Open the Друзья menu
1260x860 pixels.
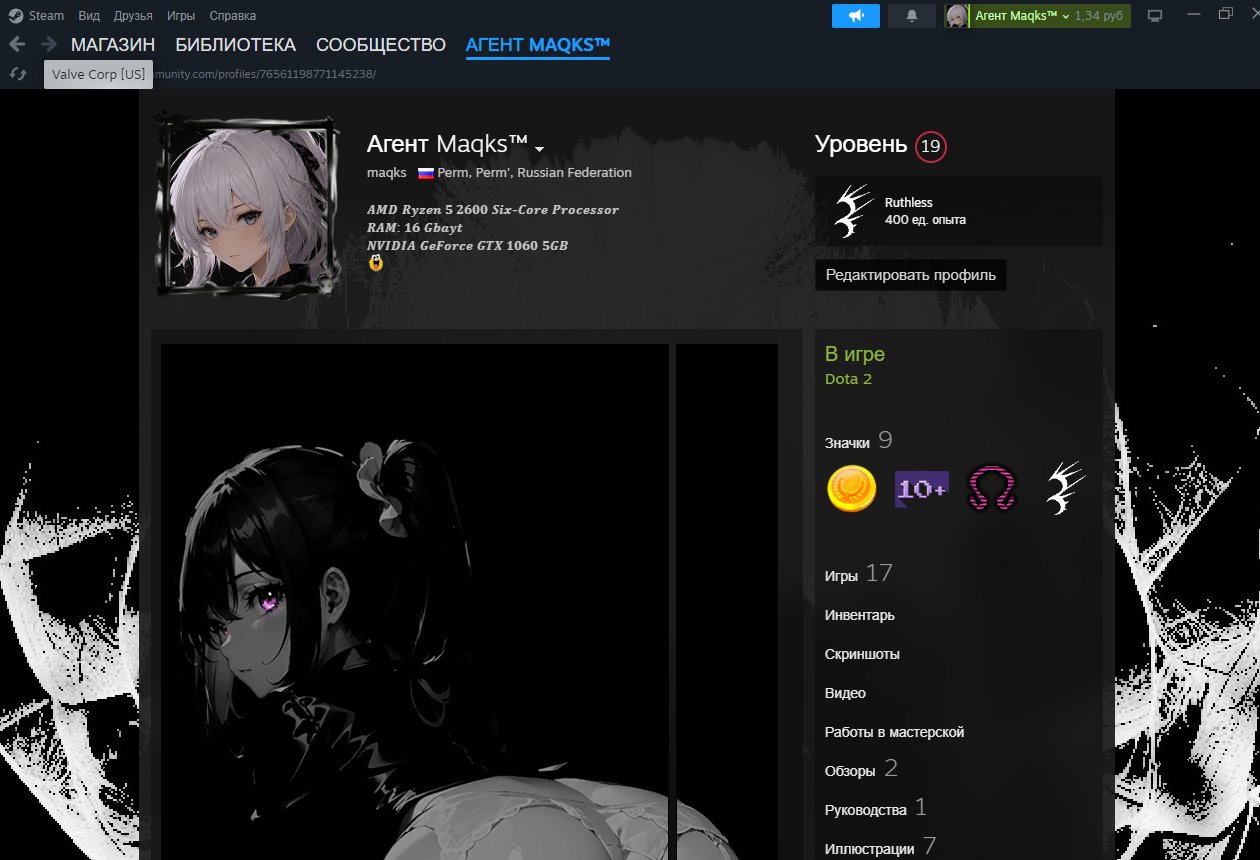[x=133, y=16]
